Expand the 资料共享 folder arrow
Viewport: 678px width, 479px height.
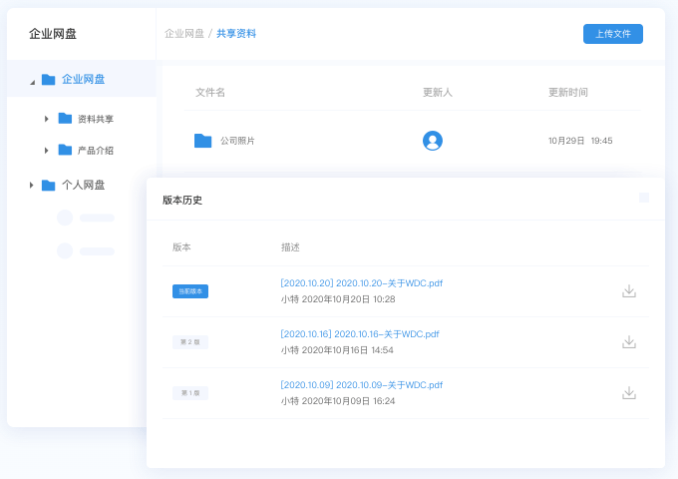46,119
